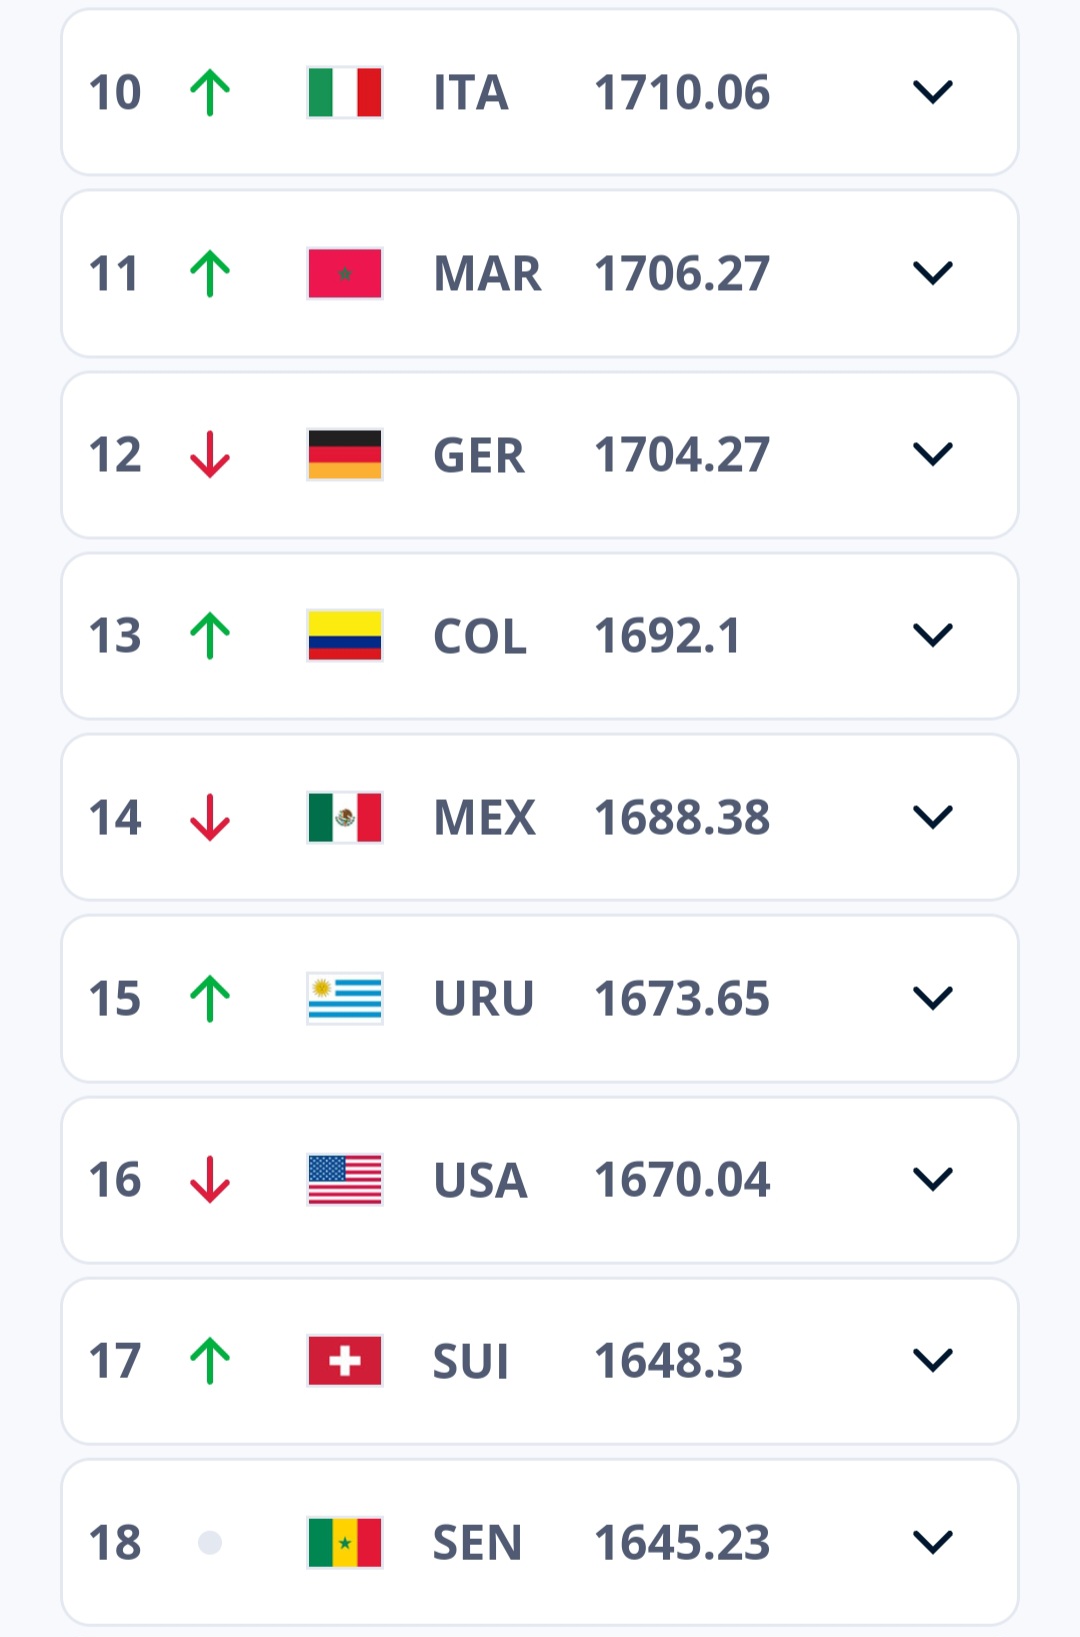Click the SUI points value 1648.3
This screenshot has width=1080, height=1637.
669,1361
